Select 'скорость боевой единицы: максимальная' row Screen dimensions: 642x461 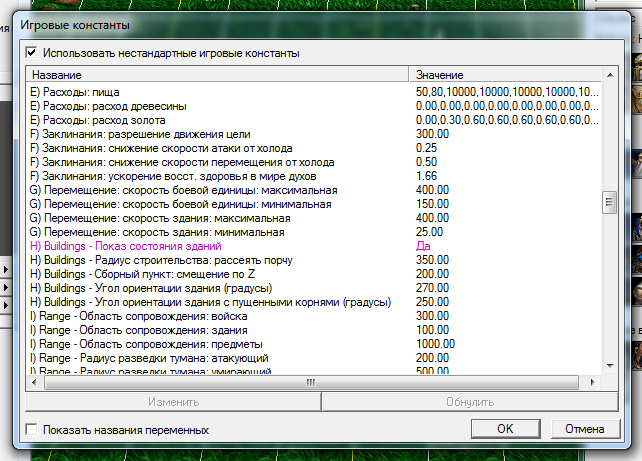(314, 190)
